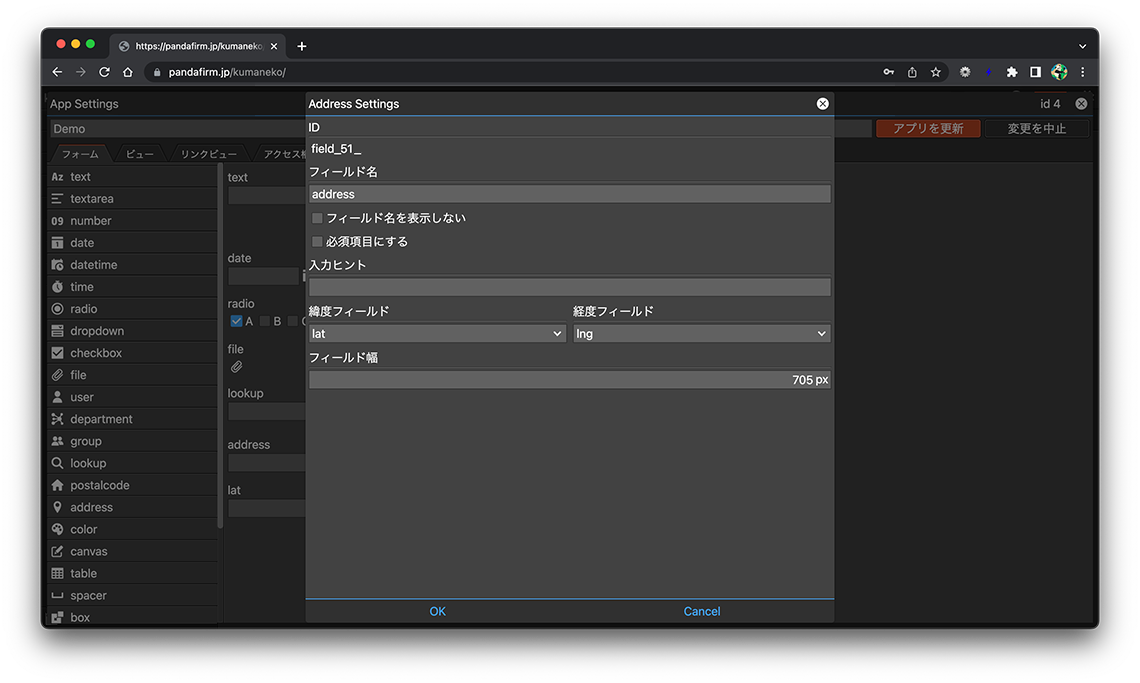This screenshot has height=683, width=1140.
Task: Select the address pin icon in field list
Action: pos(57,507)
